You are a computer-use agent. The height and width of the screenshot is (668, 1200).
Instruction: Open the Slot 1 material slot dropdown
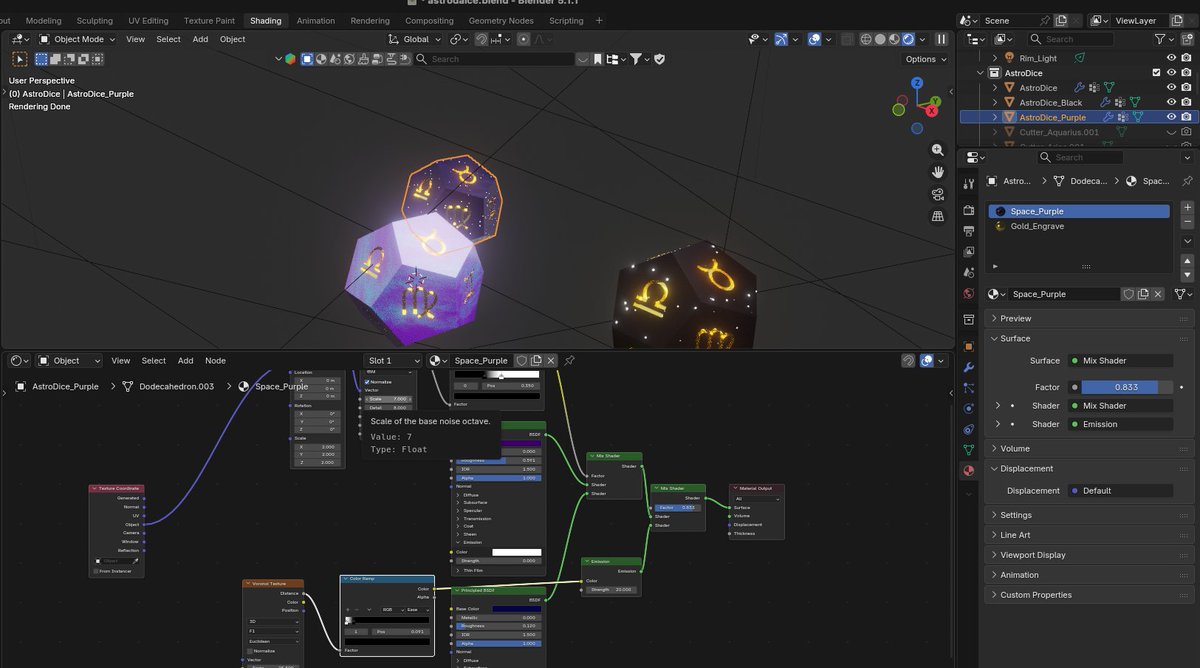coord(392,360)
